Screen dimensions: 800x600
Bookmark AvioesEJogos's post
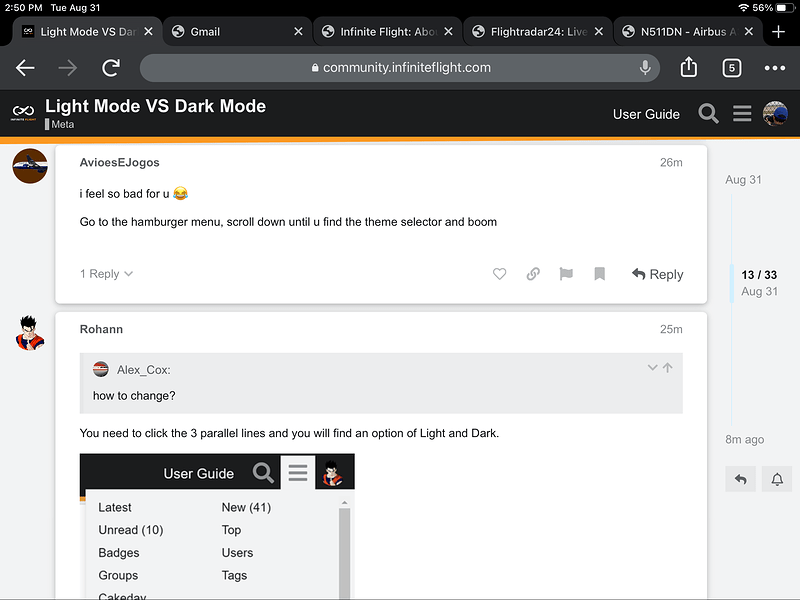tap(599, 274)
